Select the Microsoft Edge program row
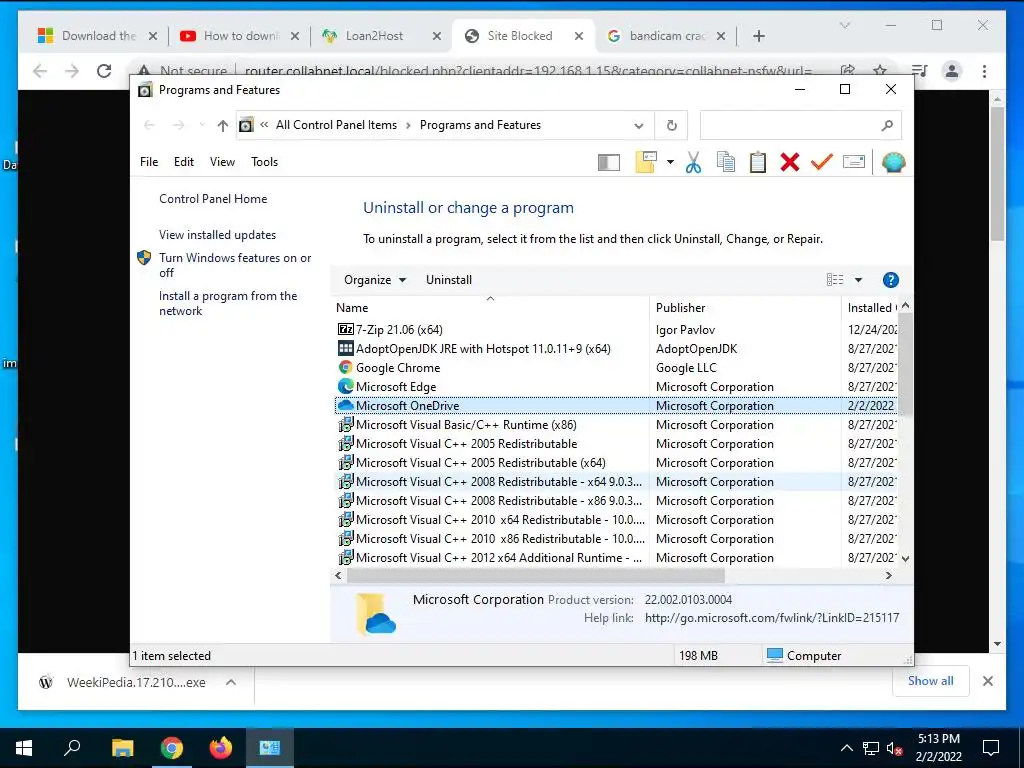Viewport: 1024px width, 768px height. coord(616,387)
